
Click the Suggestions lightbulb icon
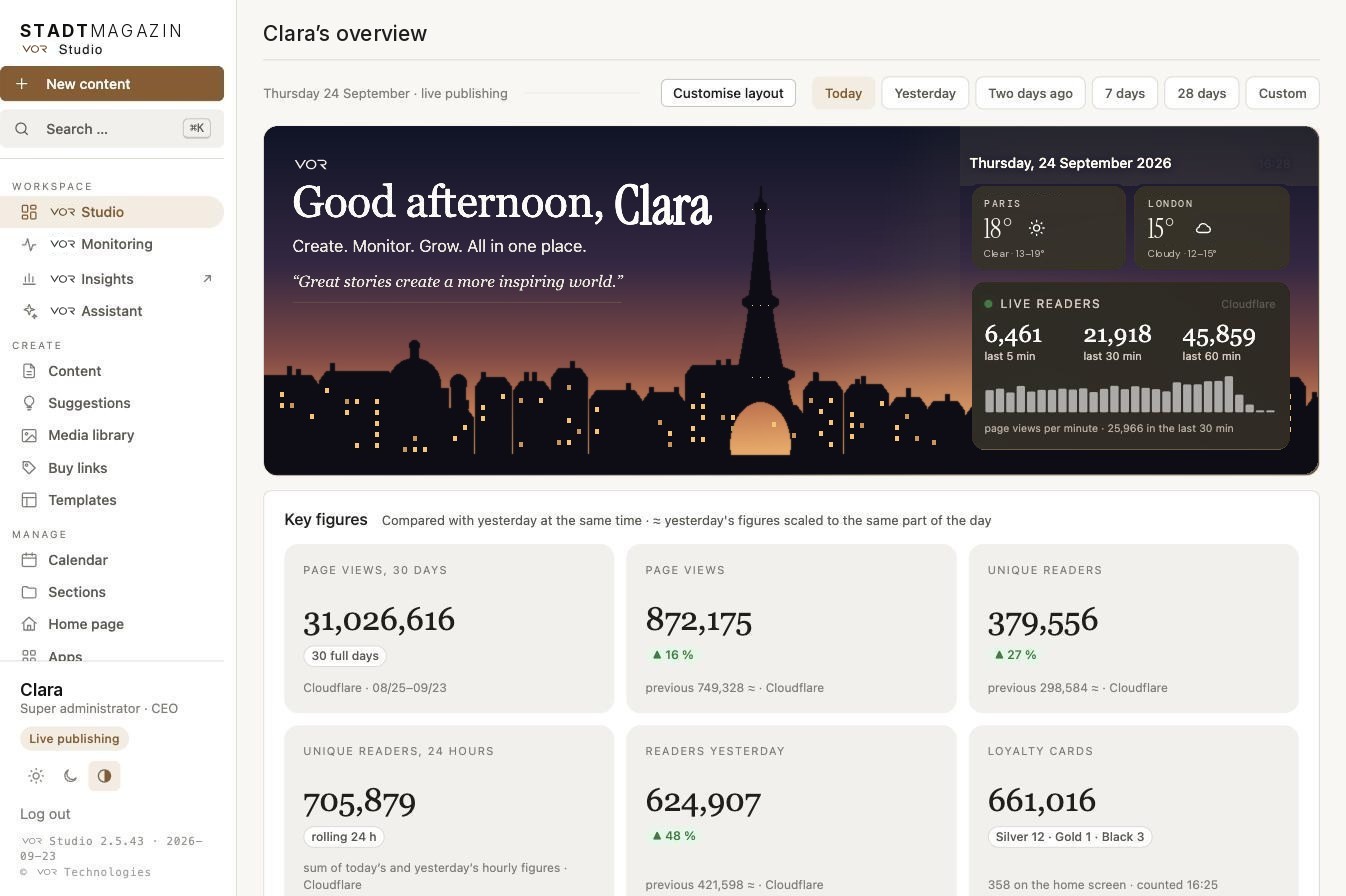coord(29,403)
